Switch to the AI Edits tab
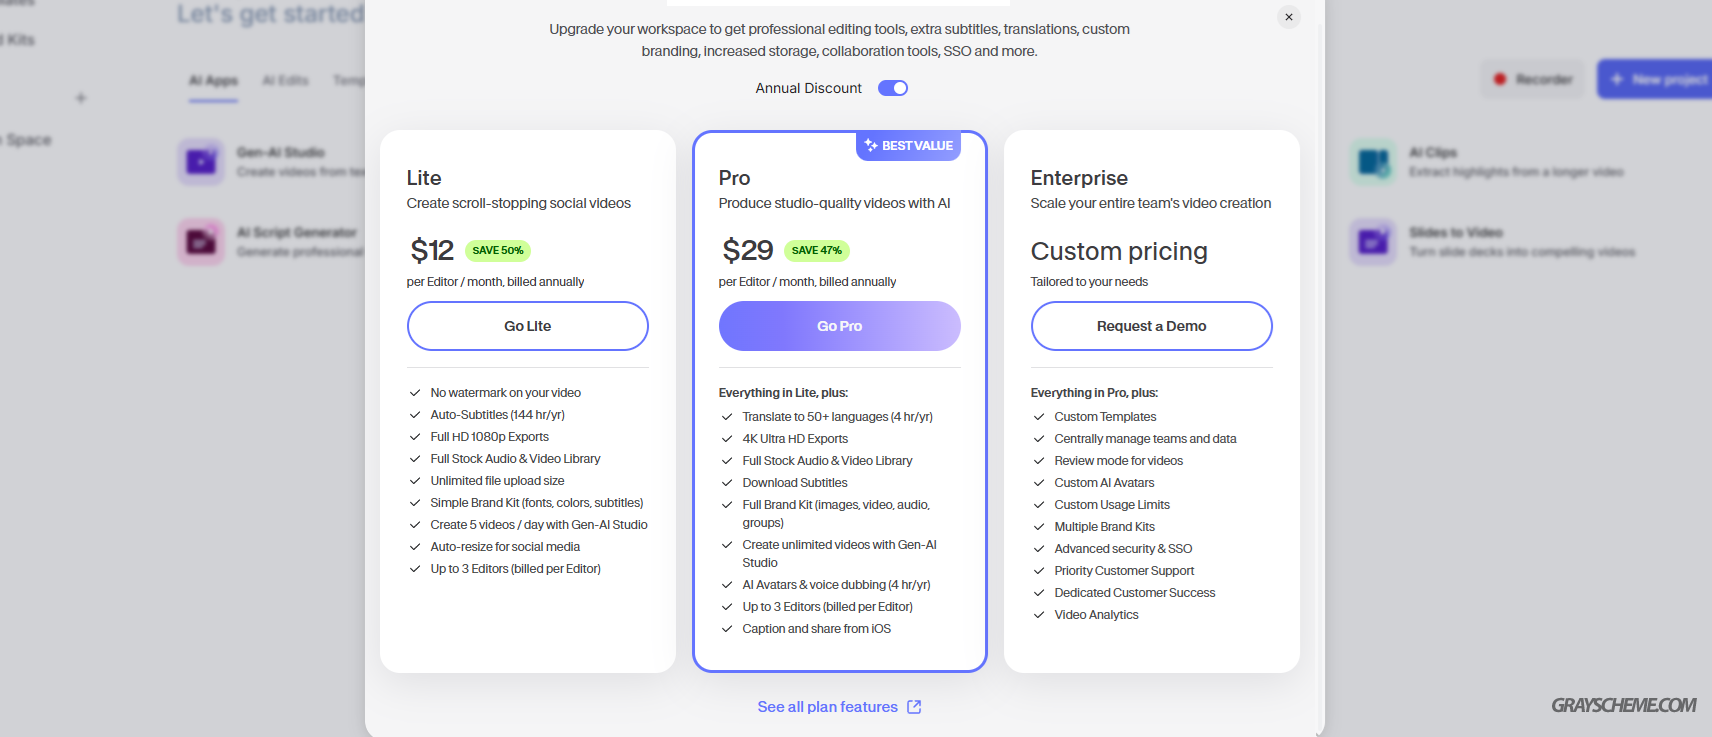Screen dimensions: 1712x737 pyautogui.click(x=285, y=80)
